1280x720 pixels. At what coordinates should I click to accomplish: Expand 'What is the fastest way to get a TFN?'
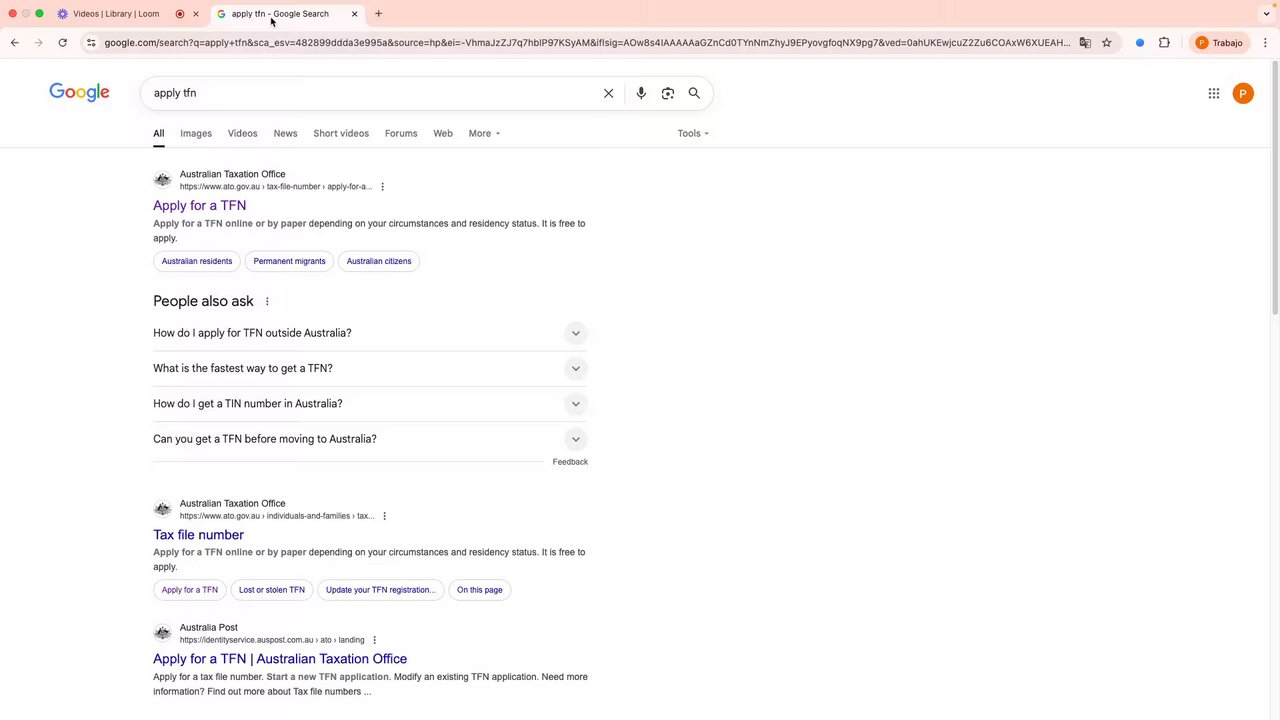coord(370,368)
